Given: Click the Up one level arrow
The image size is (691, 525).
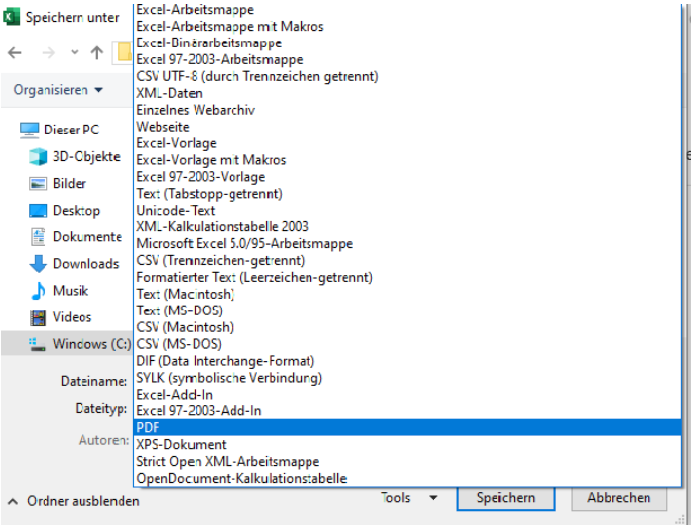Looking at the screenshot, I should pyautogui.click(x=97, y=53).
